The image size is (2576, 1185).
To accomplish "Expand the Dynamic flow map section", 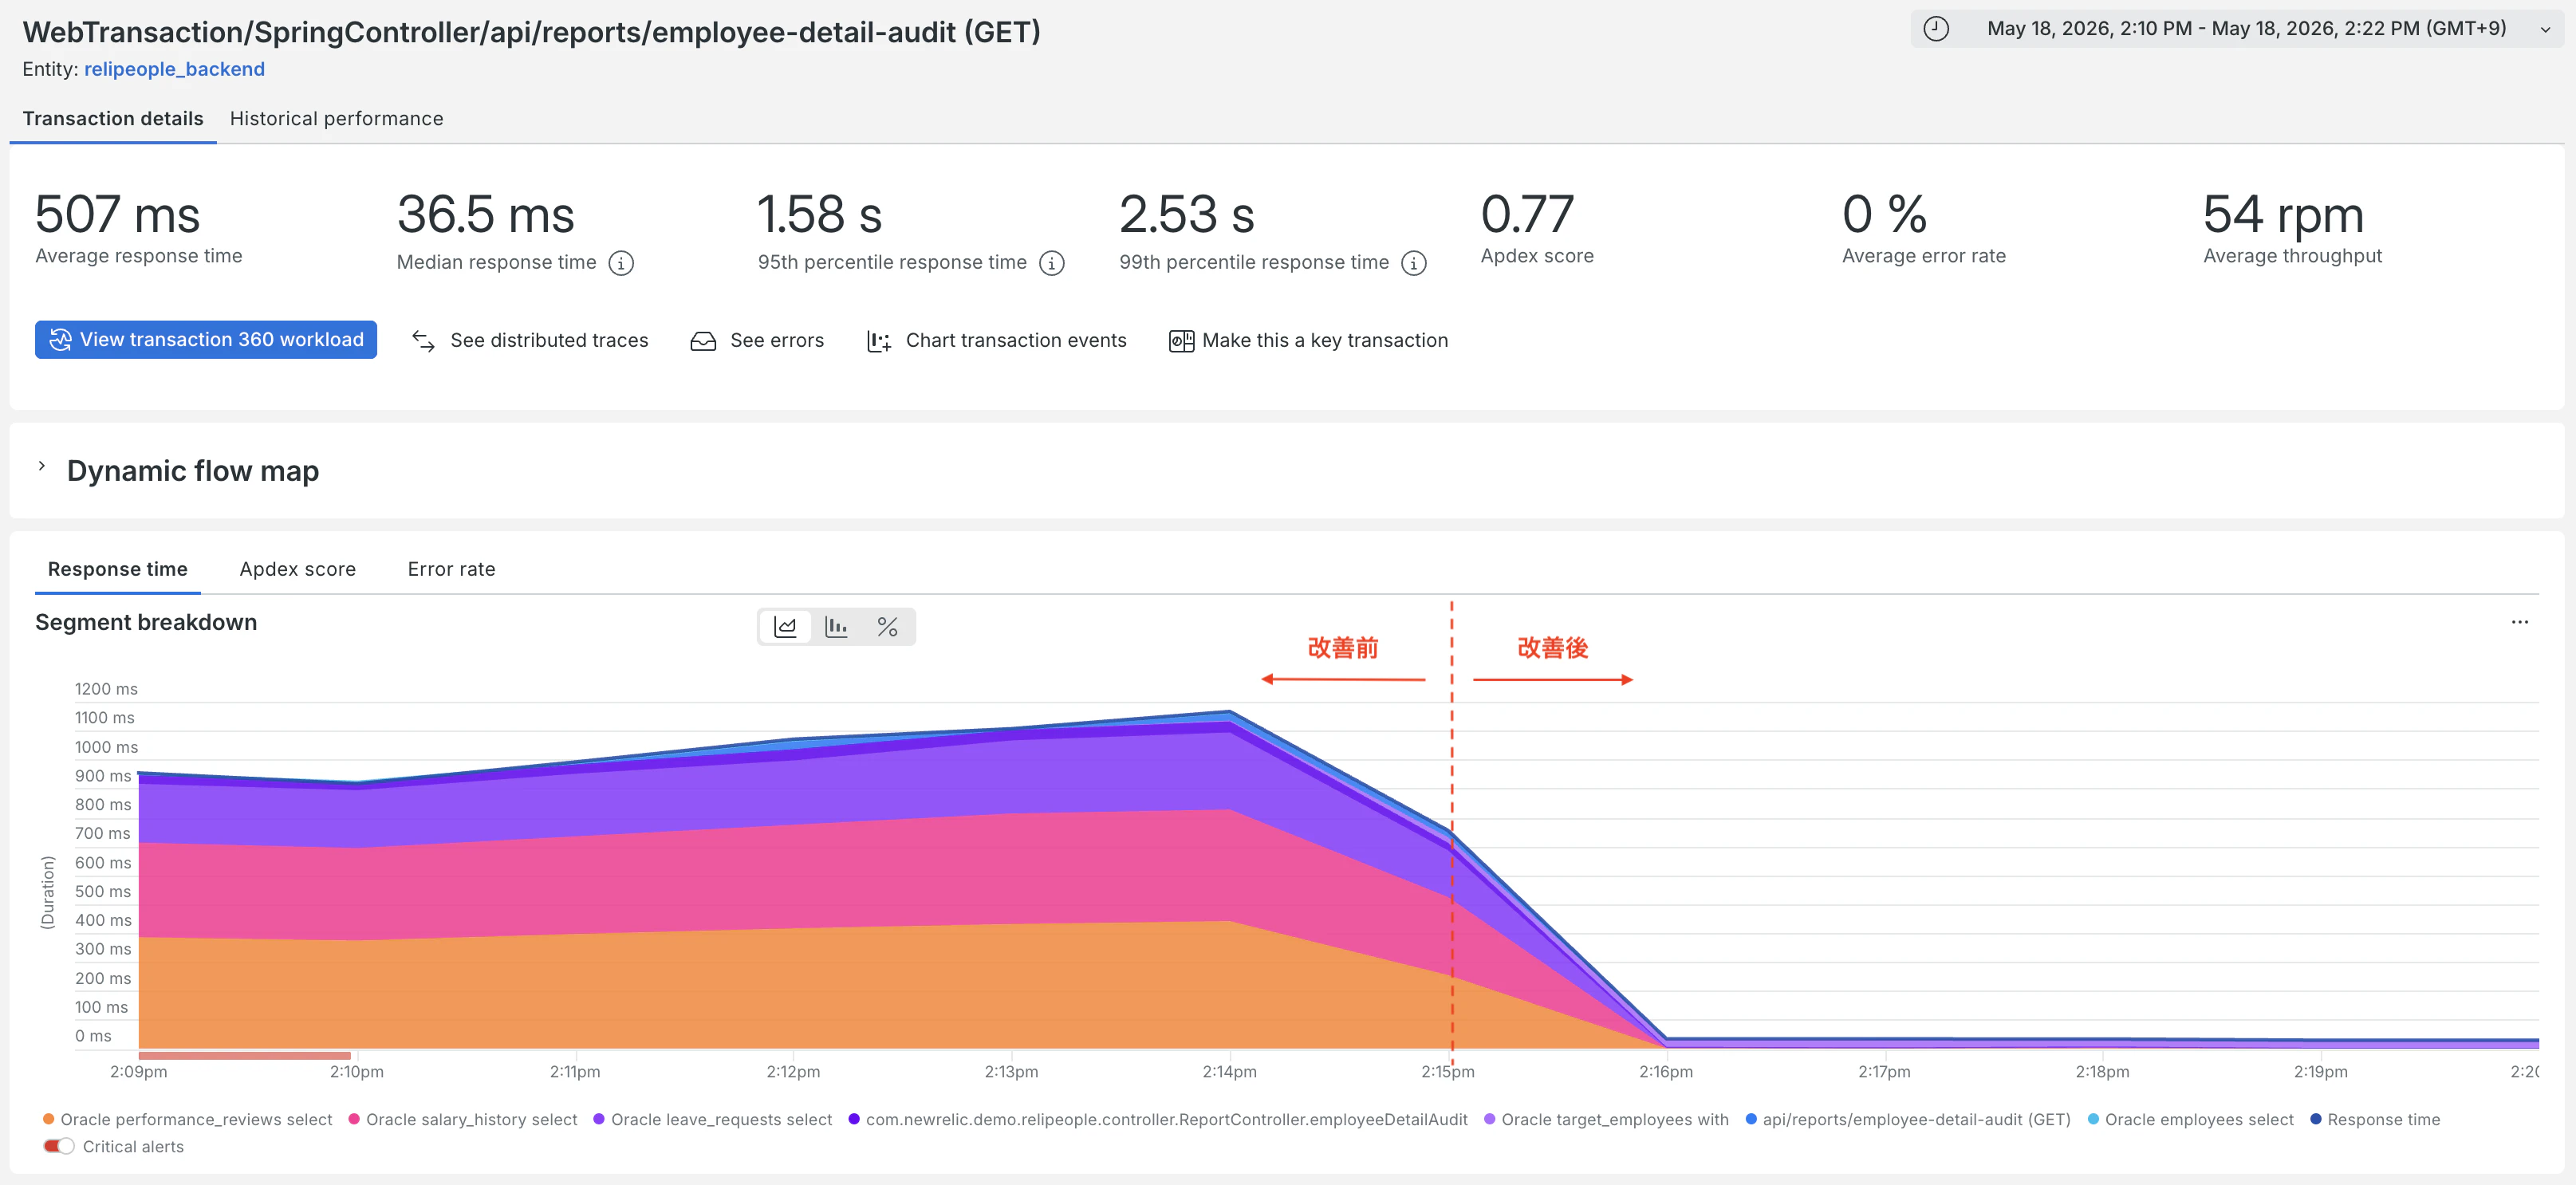I will click(x=42, y=466).
